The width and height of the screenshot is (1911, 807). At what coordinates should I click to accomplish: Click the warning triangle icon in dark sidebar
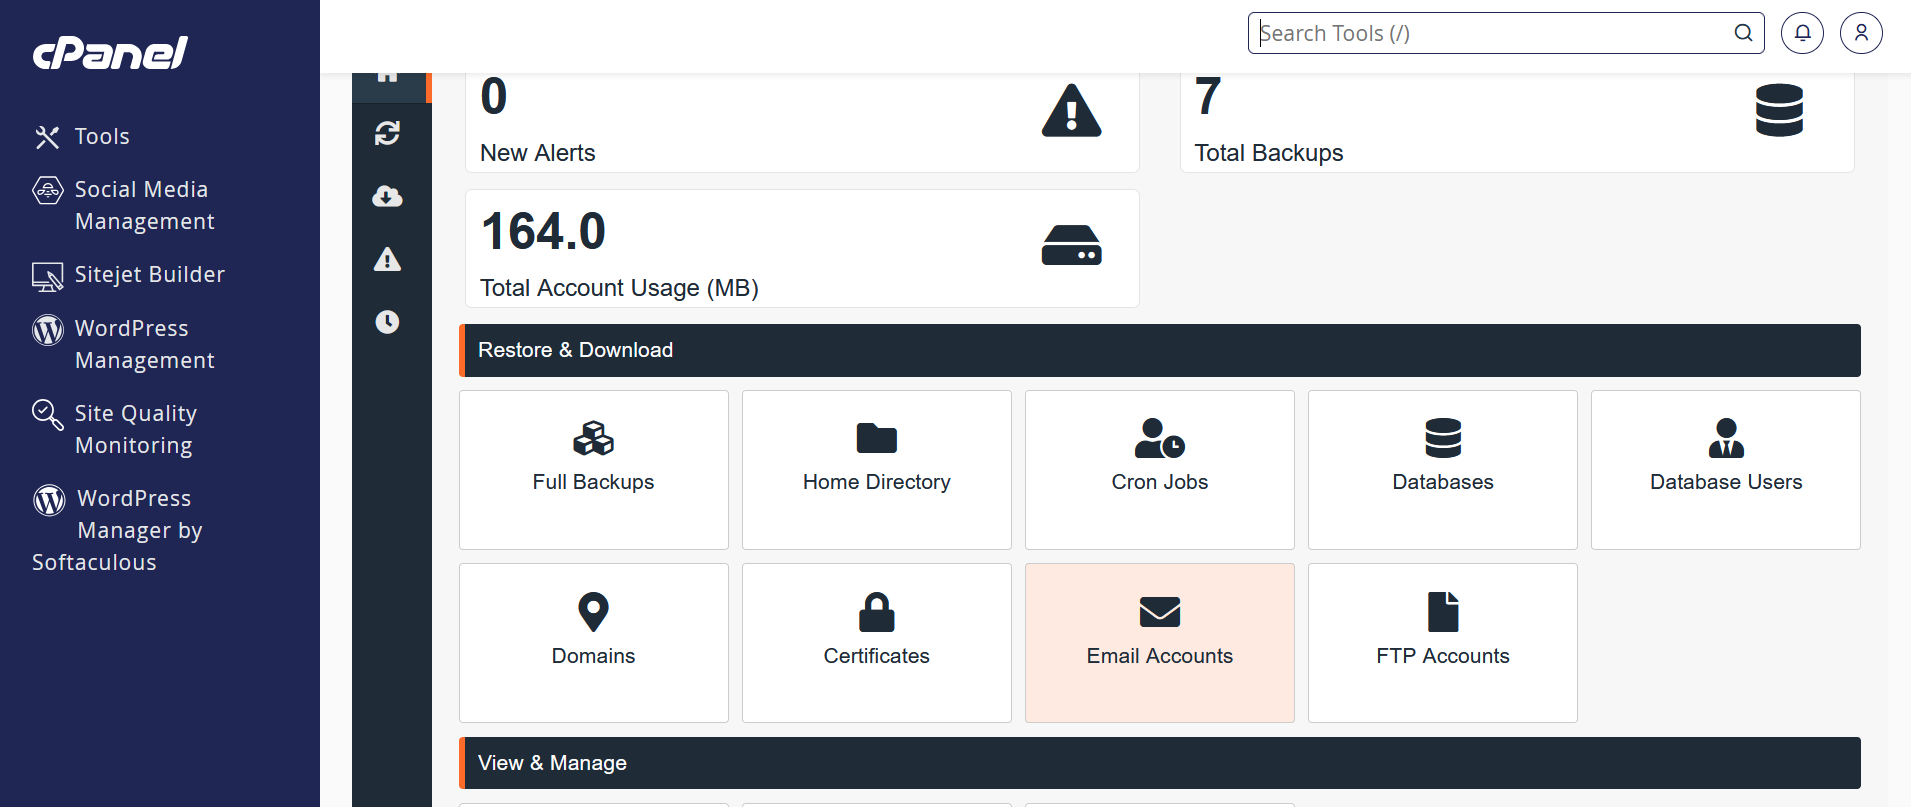coord(388,259)
